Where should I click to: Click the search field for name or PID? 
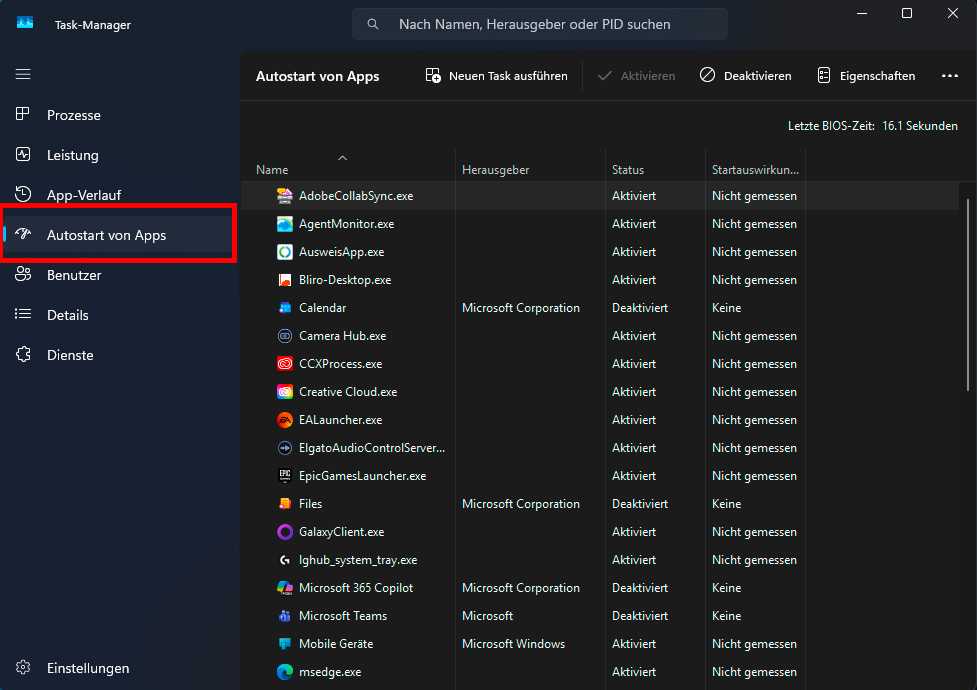pyautogui.click(x=540, y=24)
